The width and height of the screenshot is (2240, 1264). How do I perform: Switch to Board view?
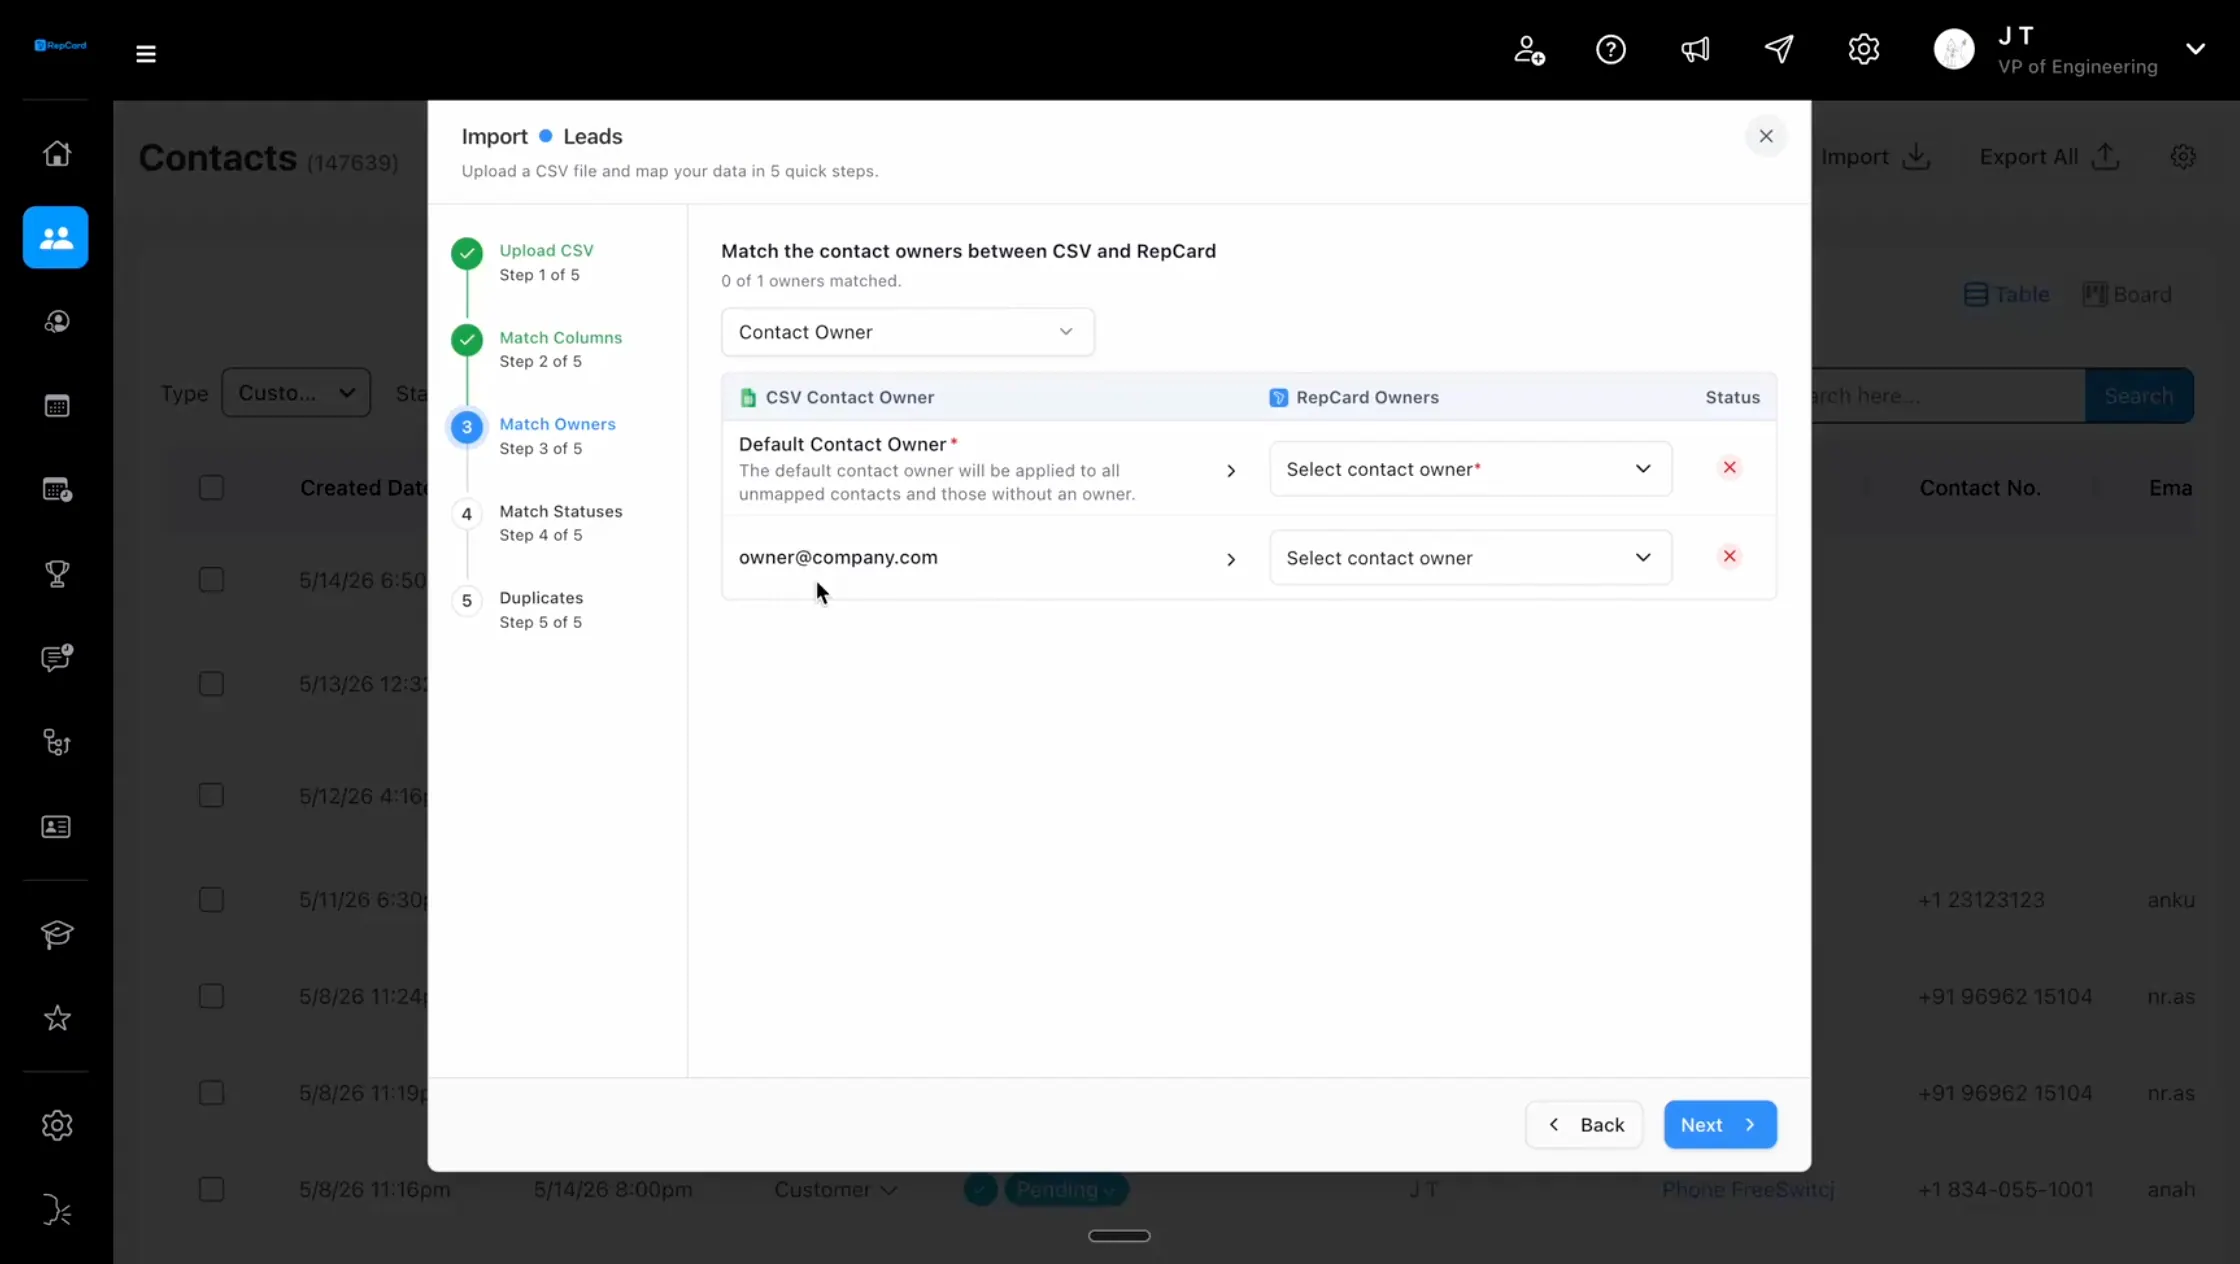[x=2127, y=295]
